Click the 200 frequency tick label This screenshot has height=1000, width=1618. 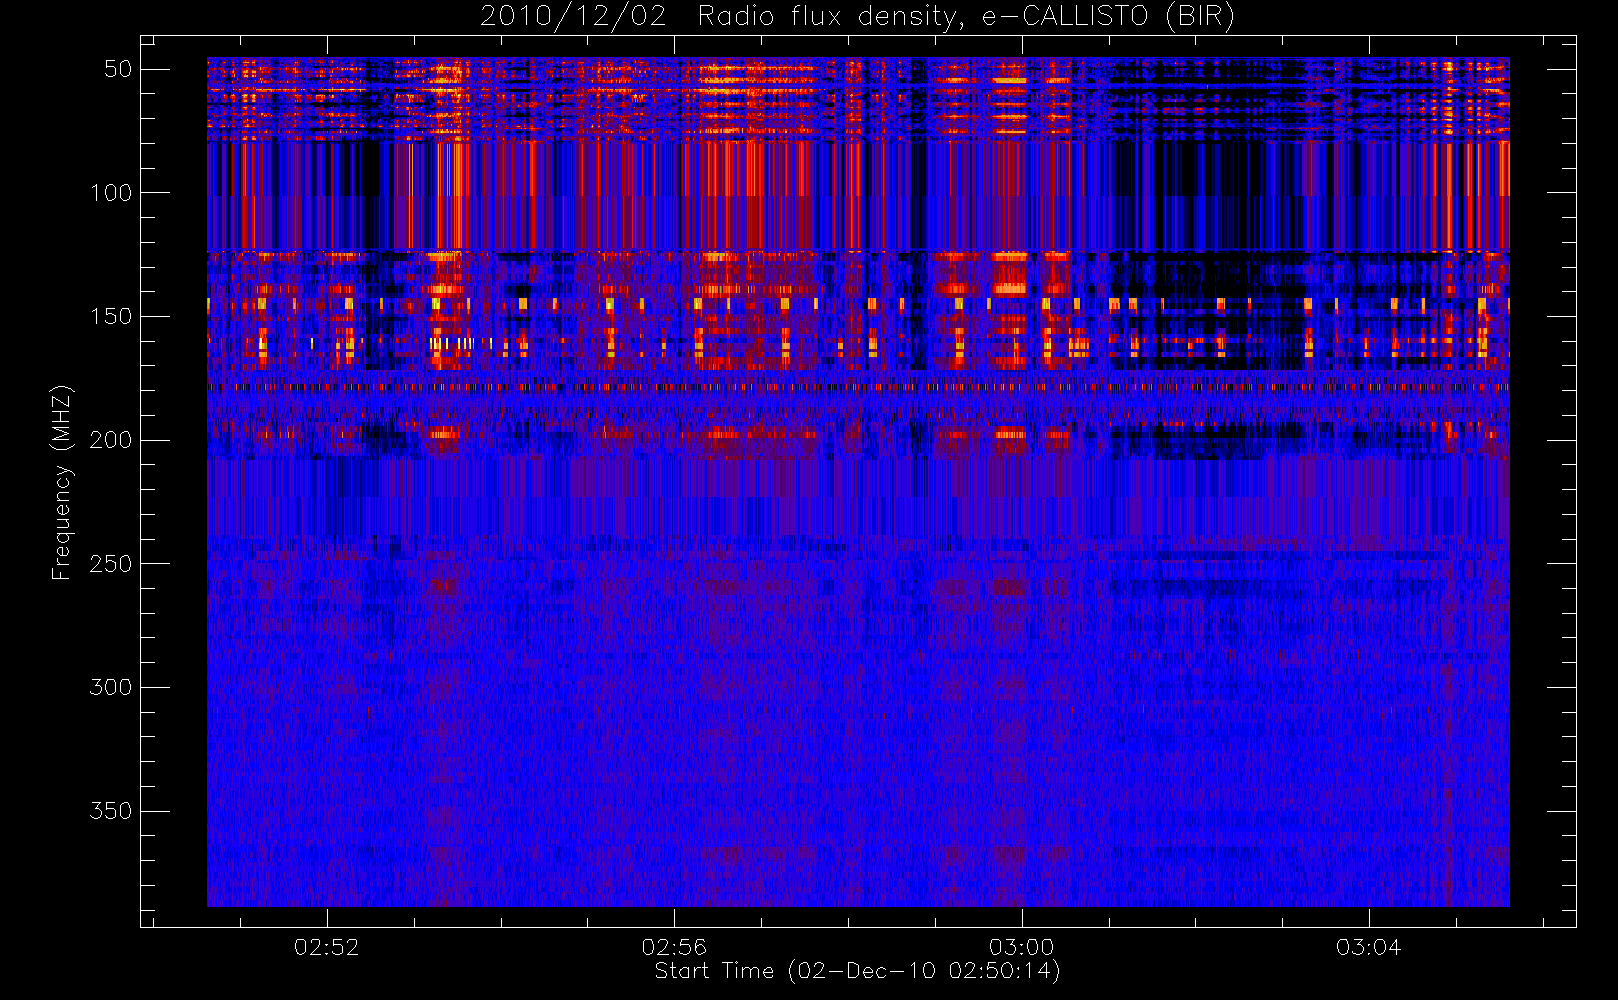111,440
